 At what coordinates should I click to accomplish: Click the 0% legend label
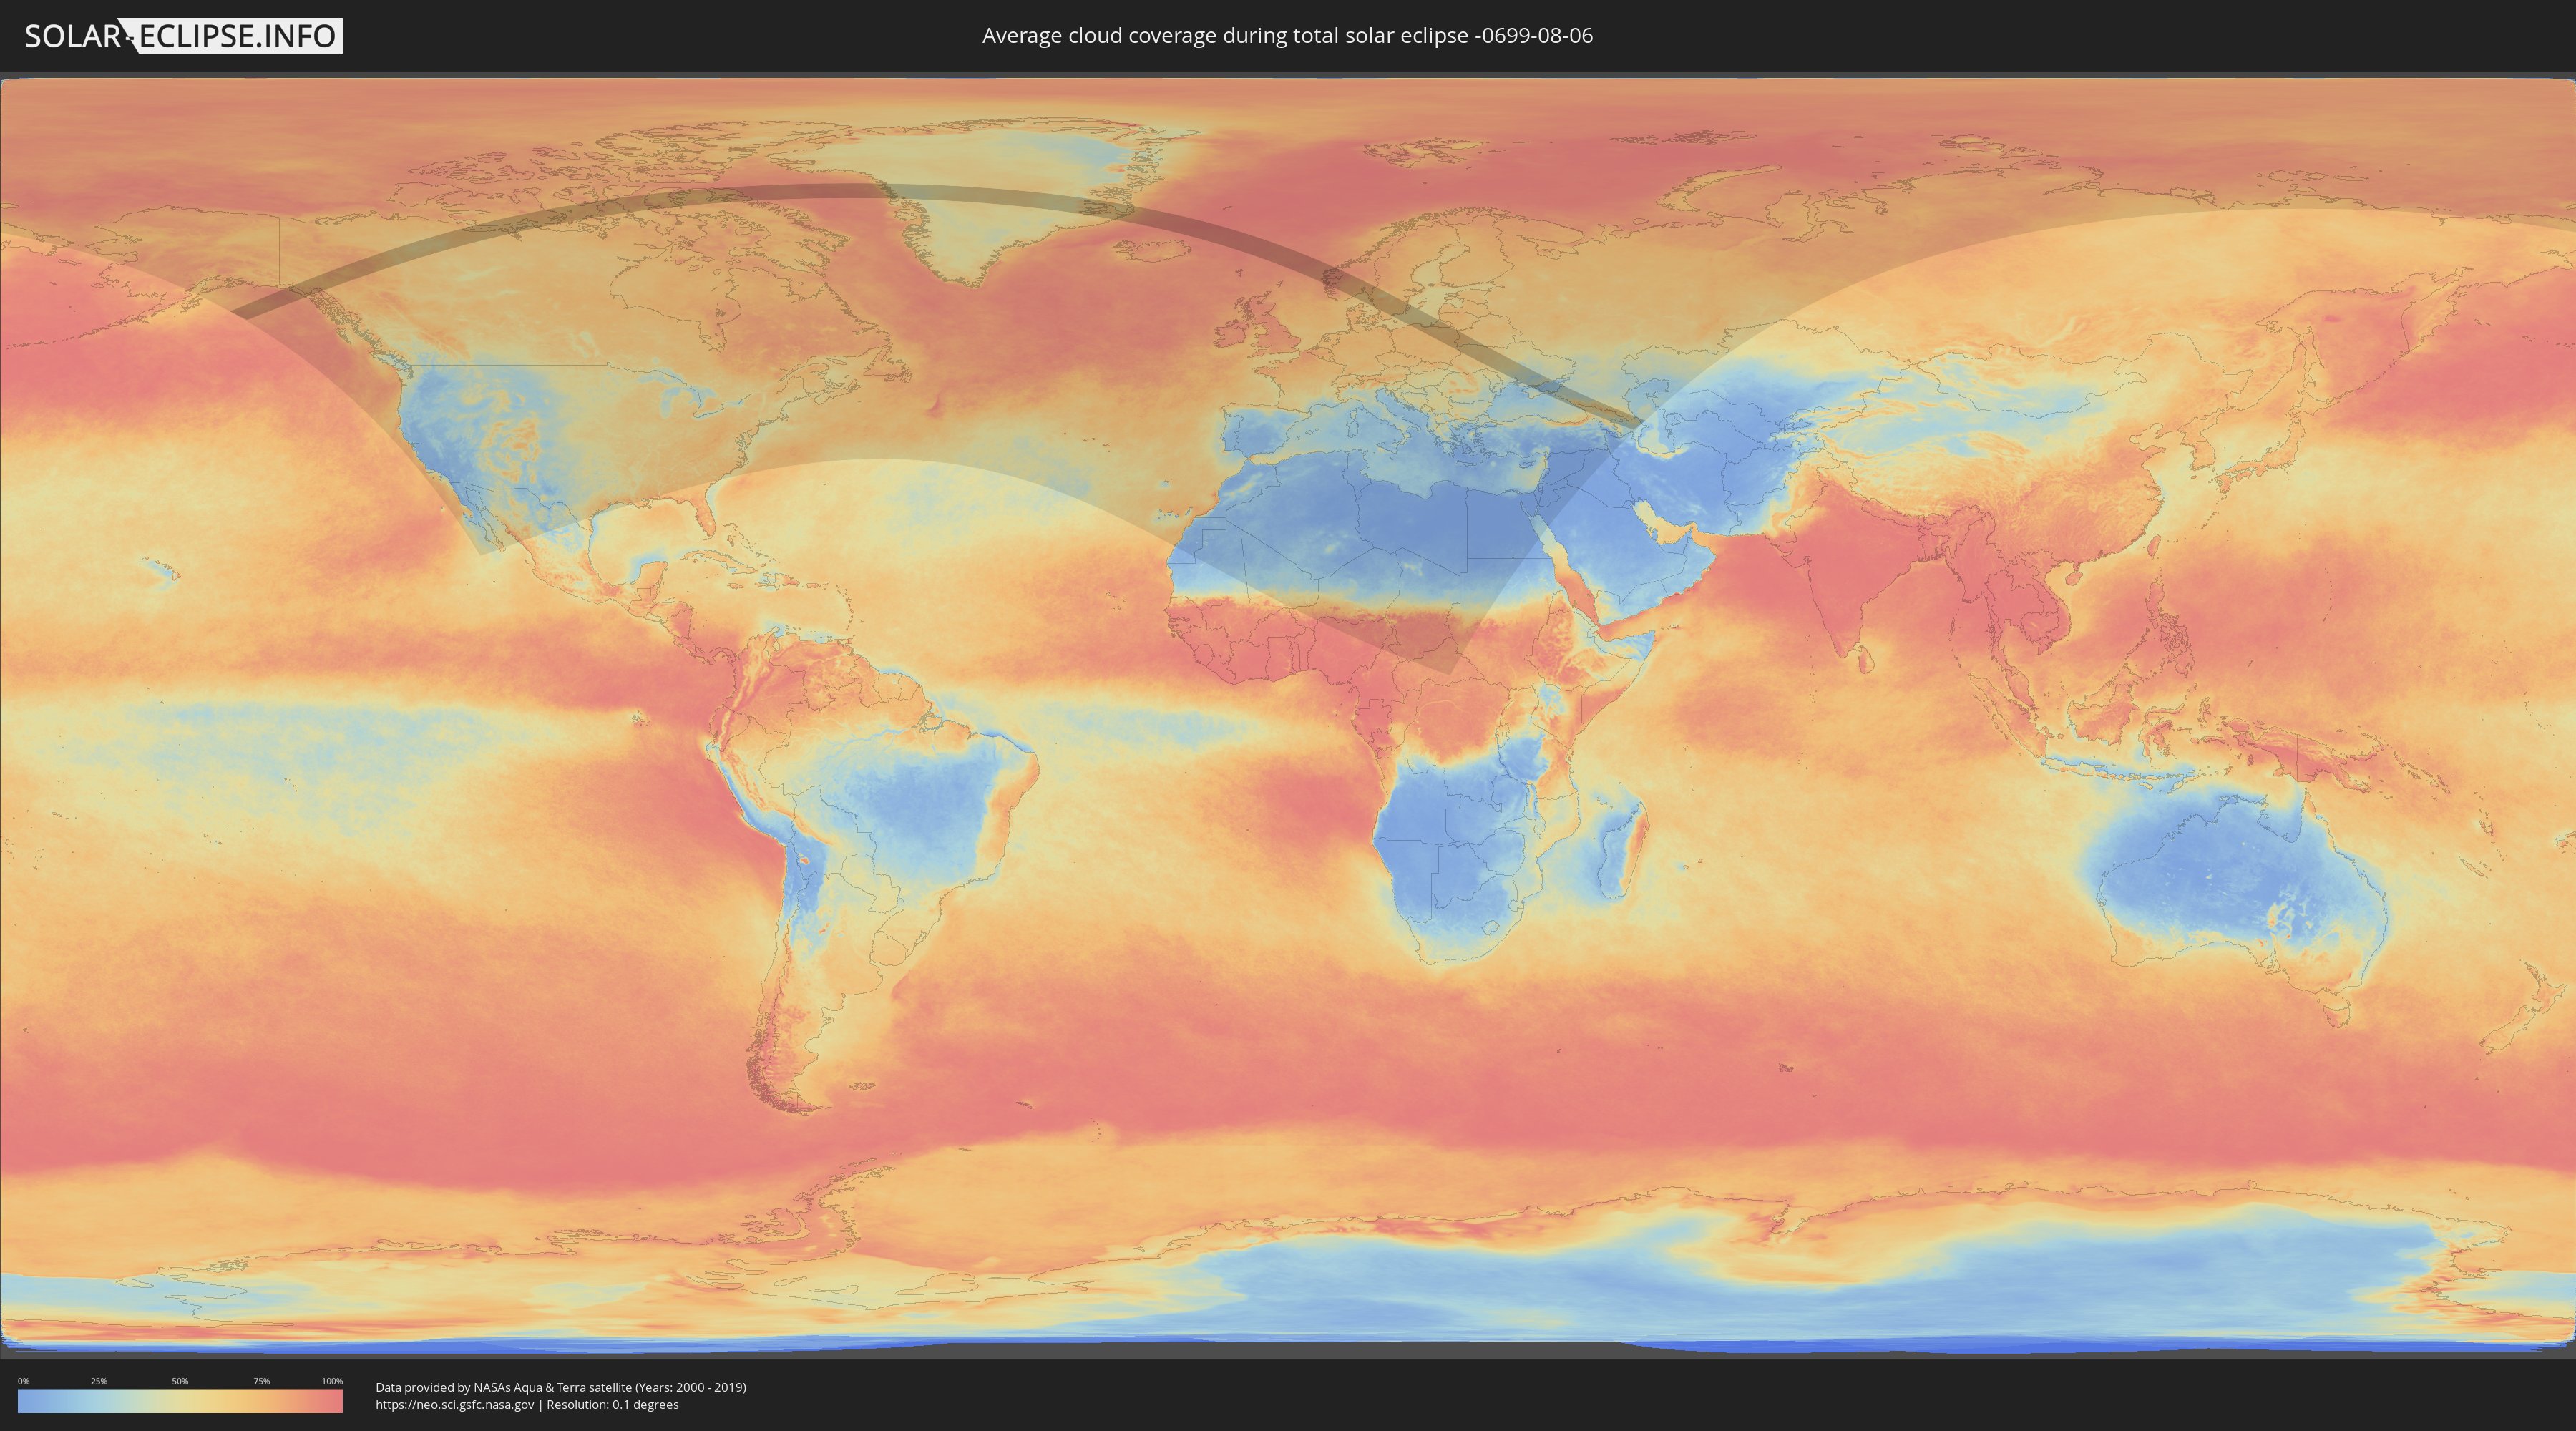[x=23, y=1381]
